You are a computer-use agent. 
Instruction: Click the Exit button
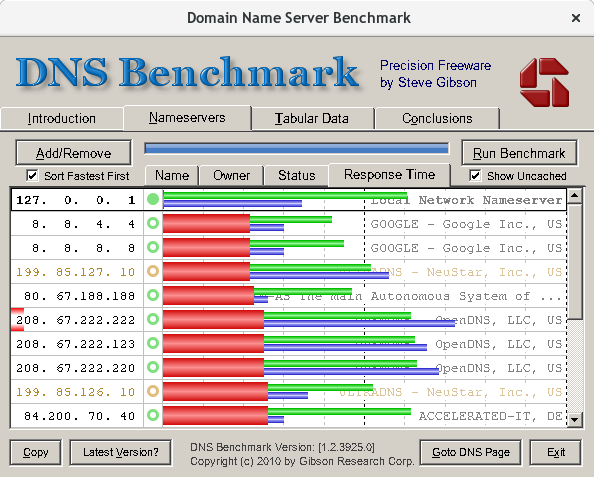click(556, 452)
